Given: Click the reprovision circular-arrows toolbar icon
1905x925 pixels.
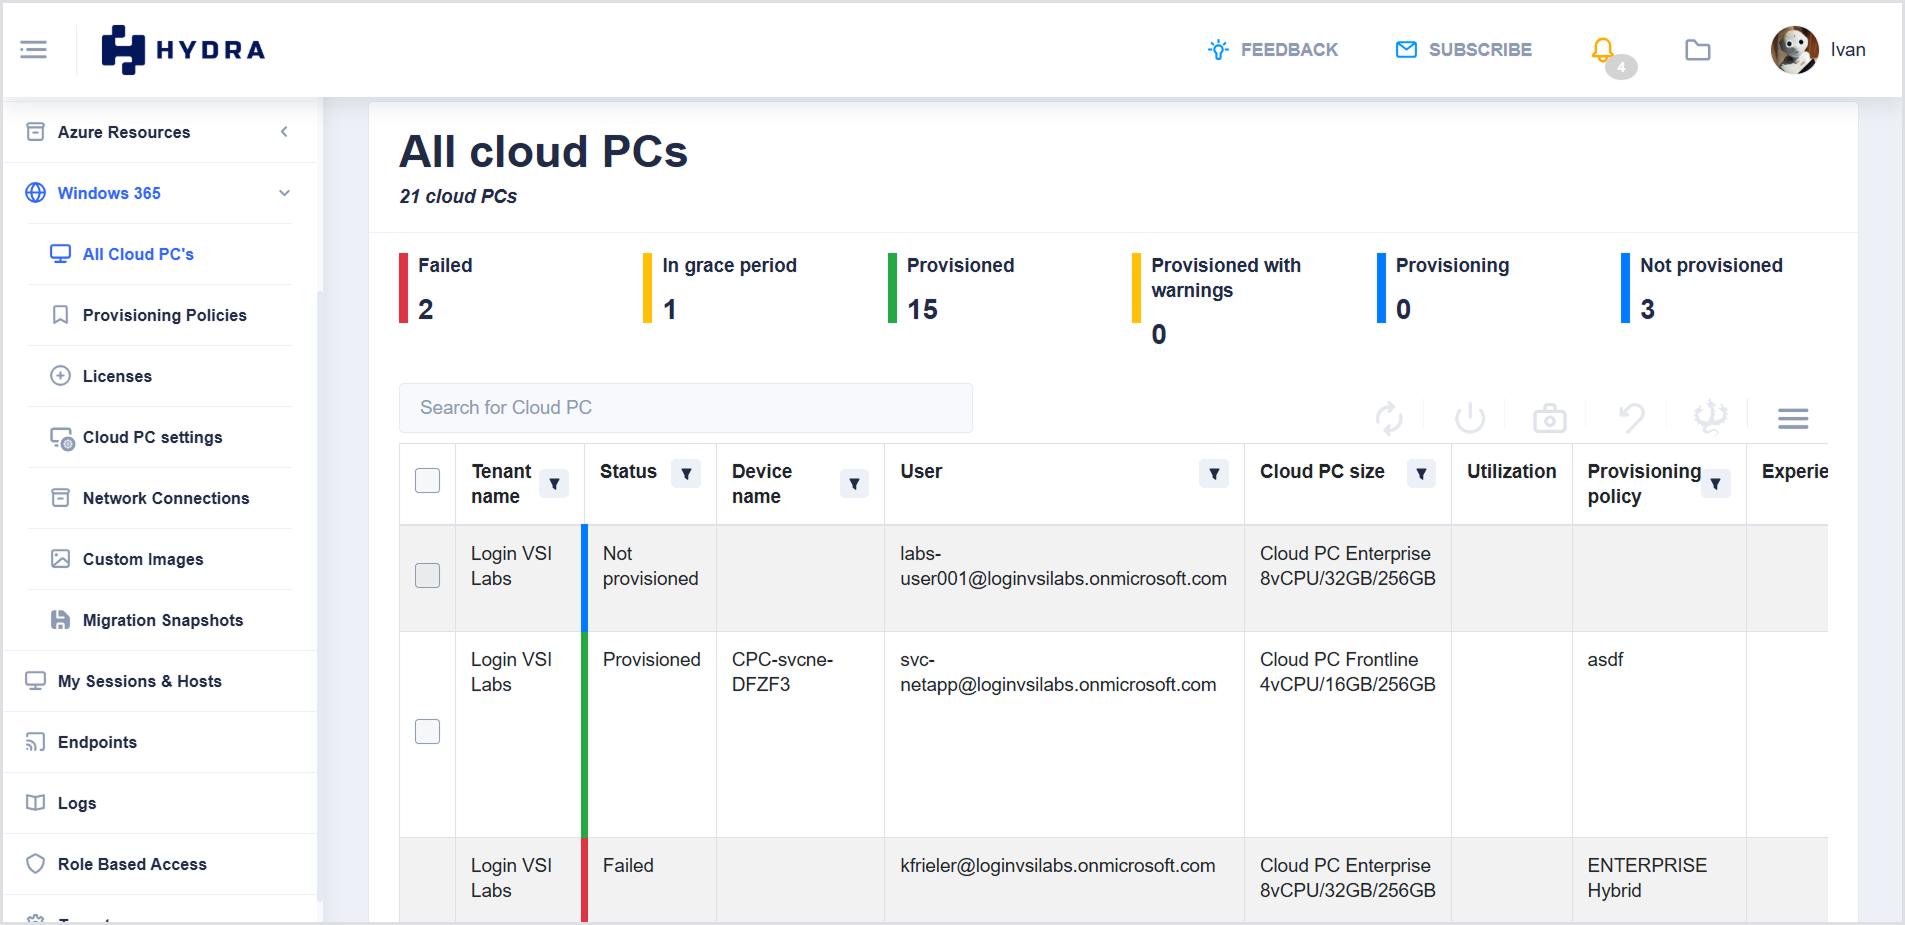Looking at the screenshot, I should 1389,418.
